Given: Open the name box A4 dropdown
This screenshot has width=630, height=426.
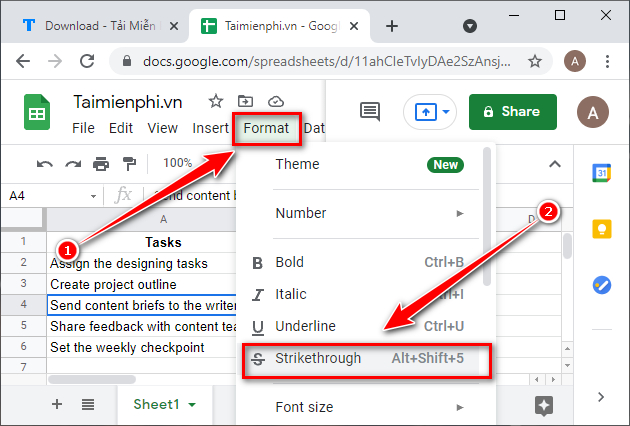Looking at the screenshot, I should (93, 196).
